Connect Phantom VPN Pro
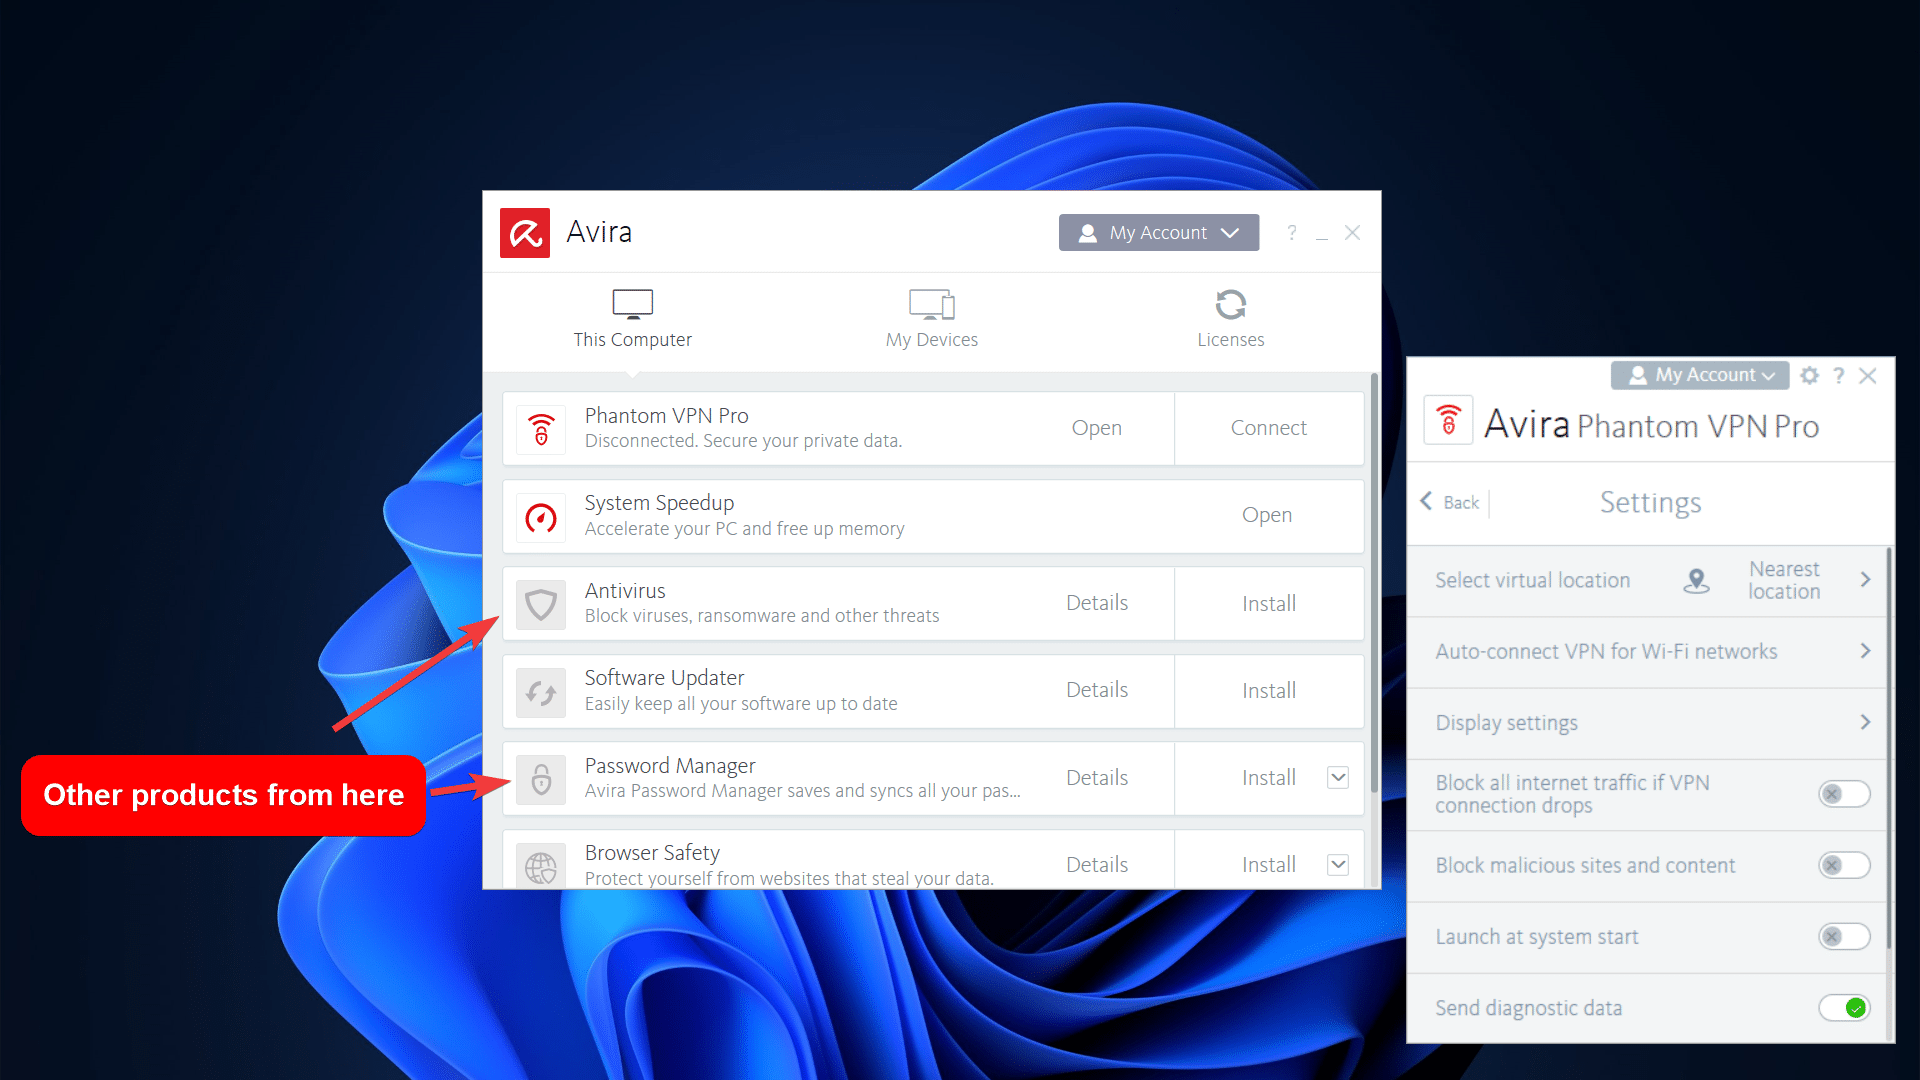Screen dimensions: 1920x1080 pyautogui.click(x=1269, y=428)
